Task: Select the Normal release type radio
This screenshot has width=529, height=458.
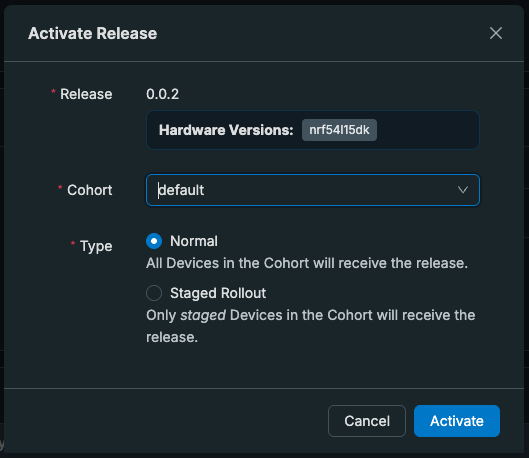Action: pyautogui.click(x=154, y=241)
